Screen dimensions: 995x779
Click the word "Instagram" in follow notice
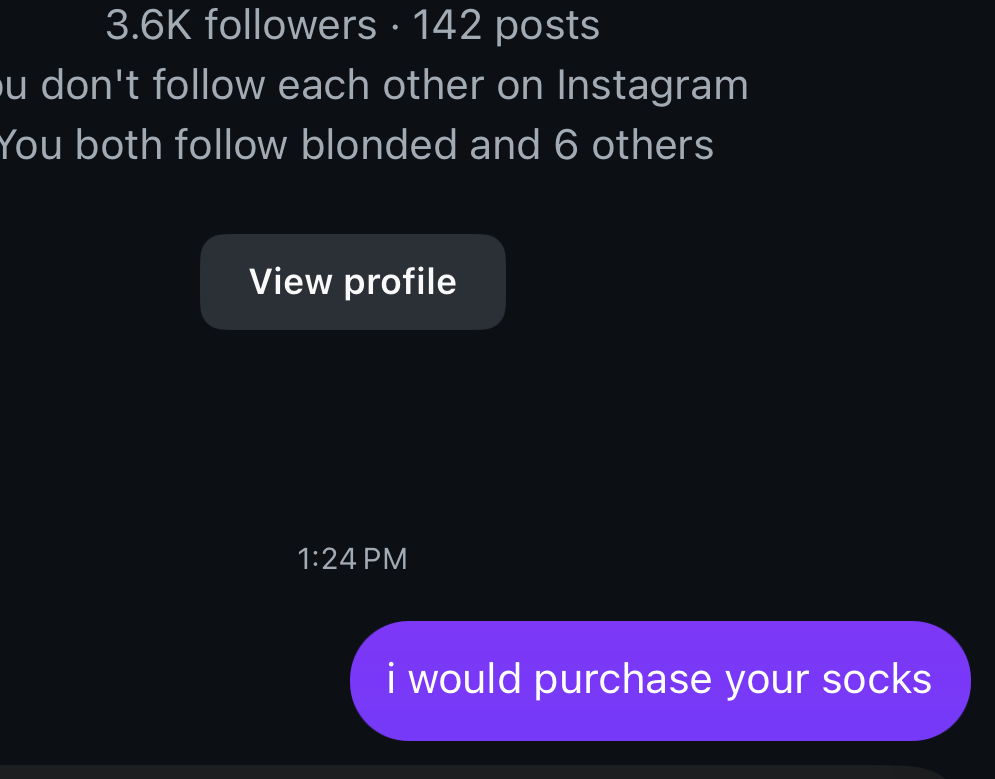(x=652, y=85)
